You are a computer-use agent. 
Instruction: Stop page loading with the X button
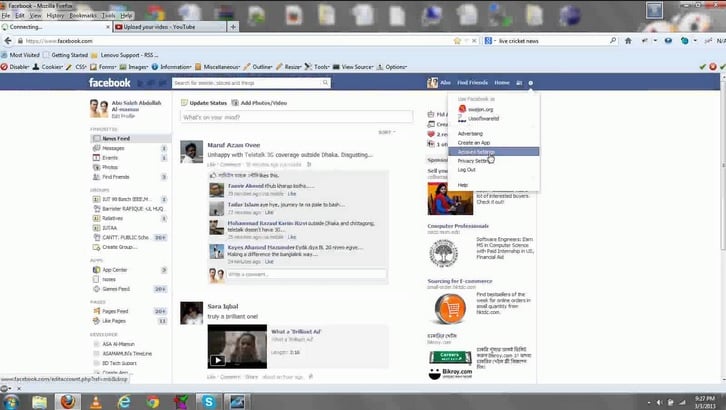(474, 41)
